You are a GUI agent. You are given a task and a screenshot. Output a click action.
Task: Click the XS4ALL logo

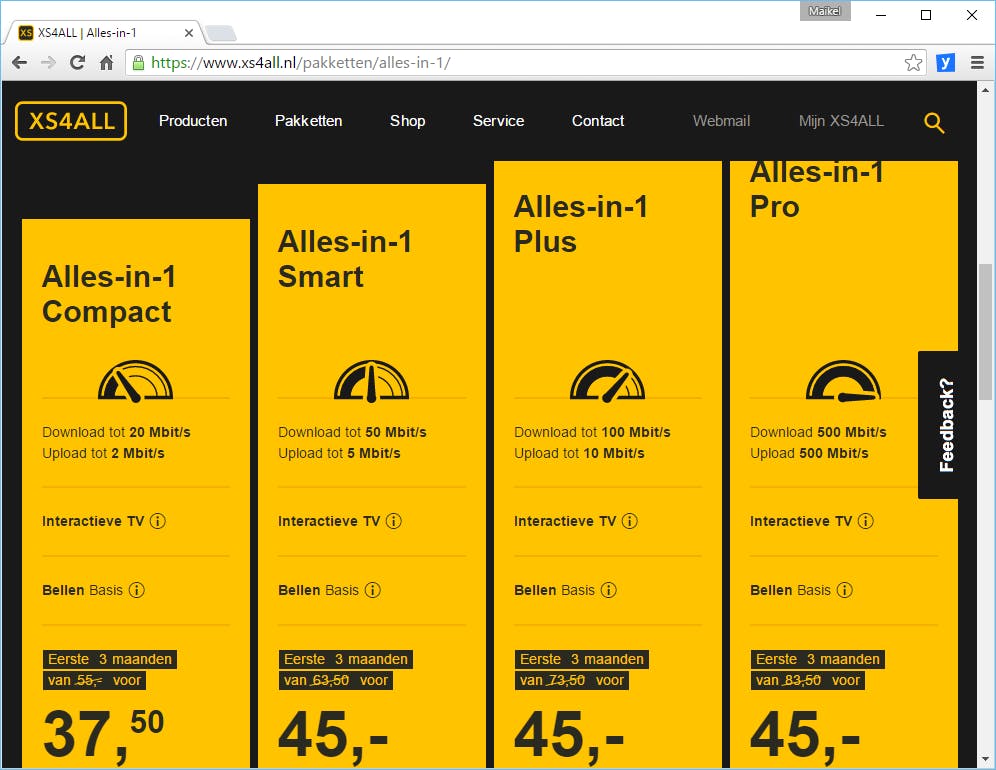(x=71, y=121)
